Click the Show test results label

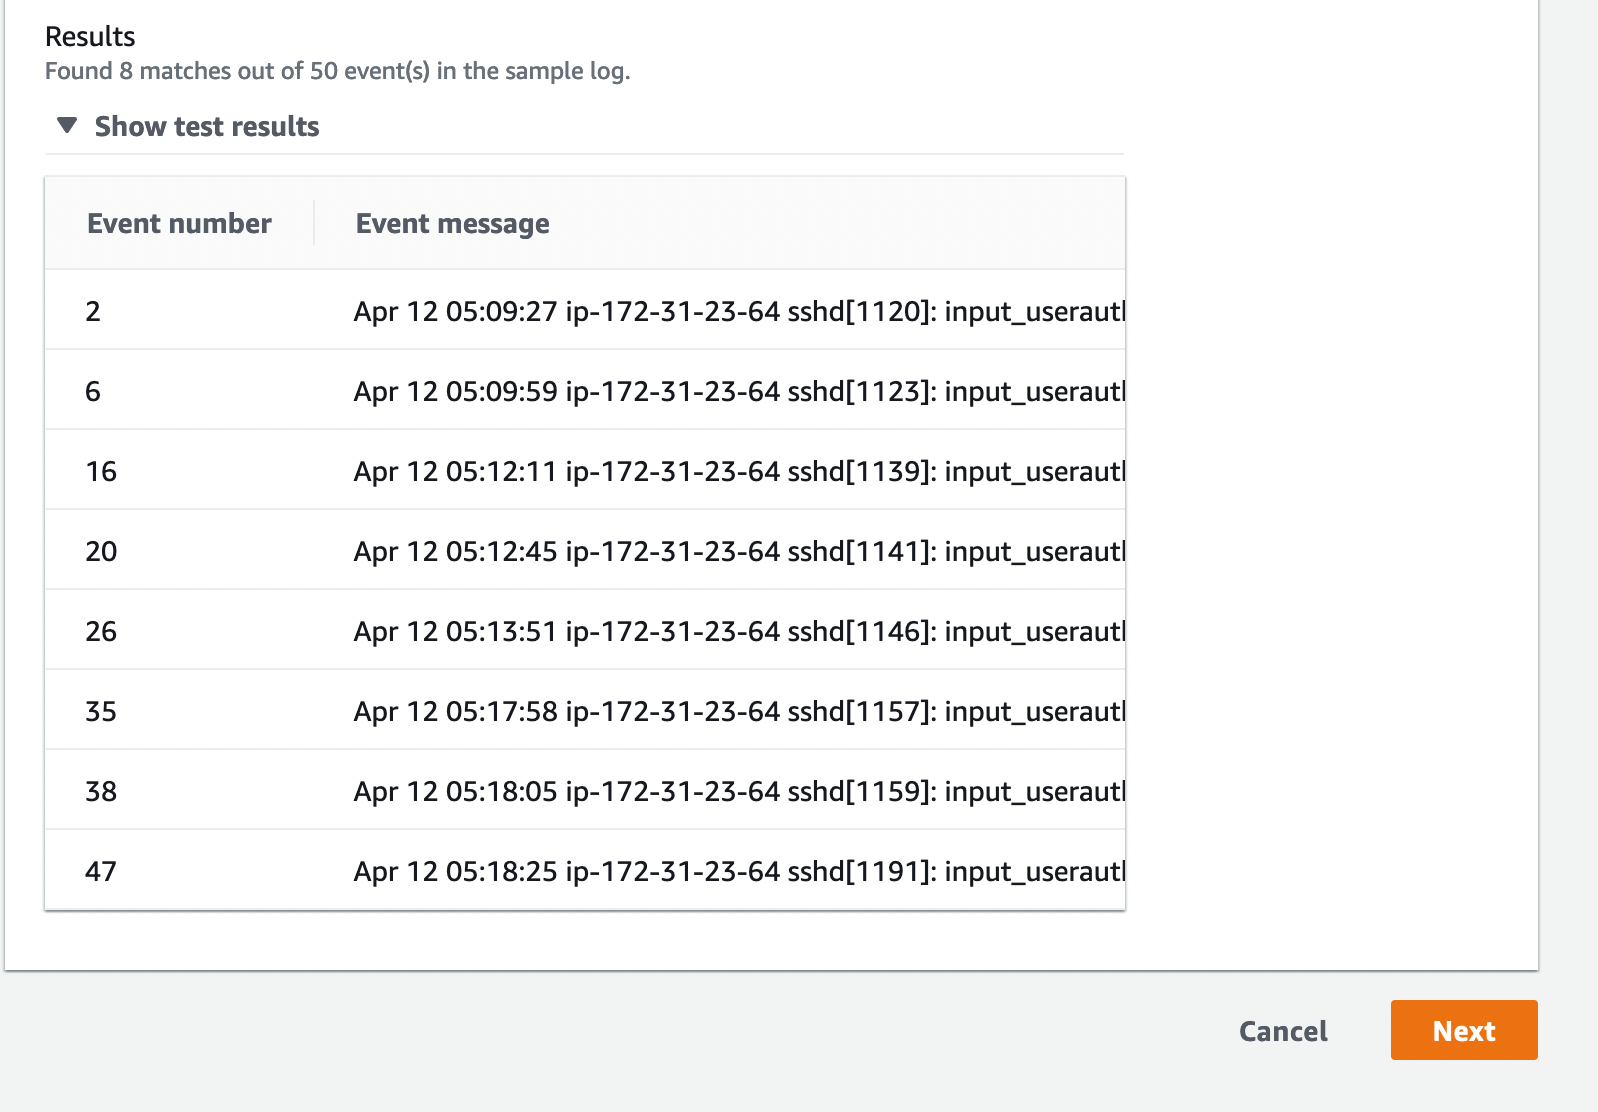coord(207,127)
